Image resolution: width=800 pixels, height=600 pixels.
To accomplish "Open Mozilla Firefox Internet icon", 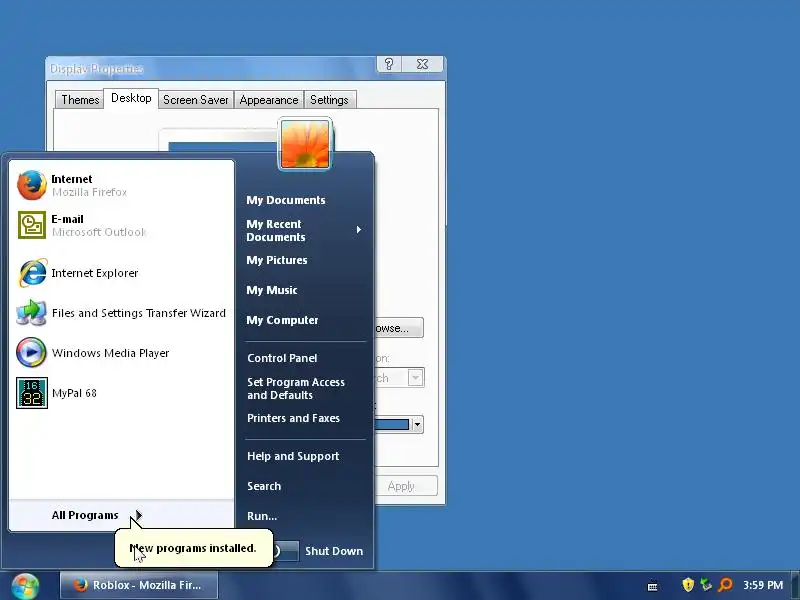I will coord(32,185).
